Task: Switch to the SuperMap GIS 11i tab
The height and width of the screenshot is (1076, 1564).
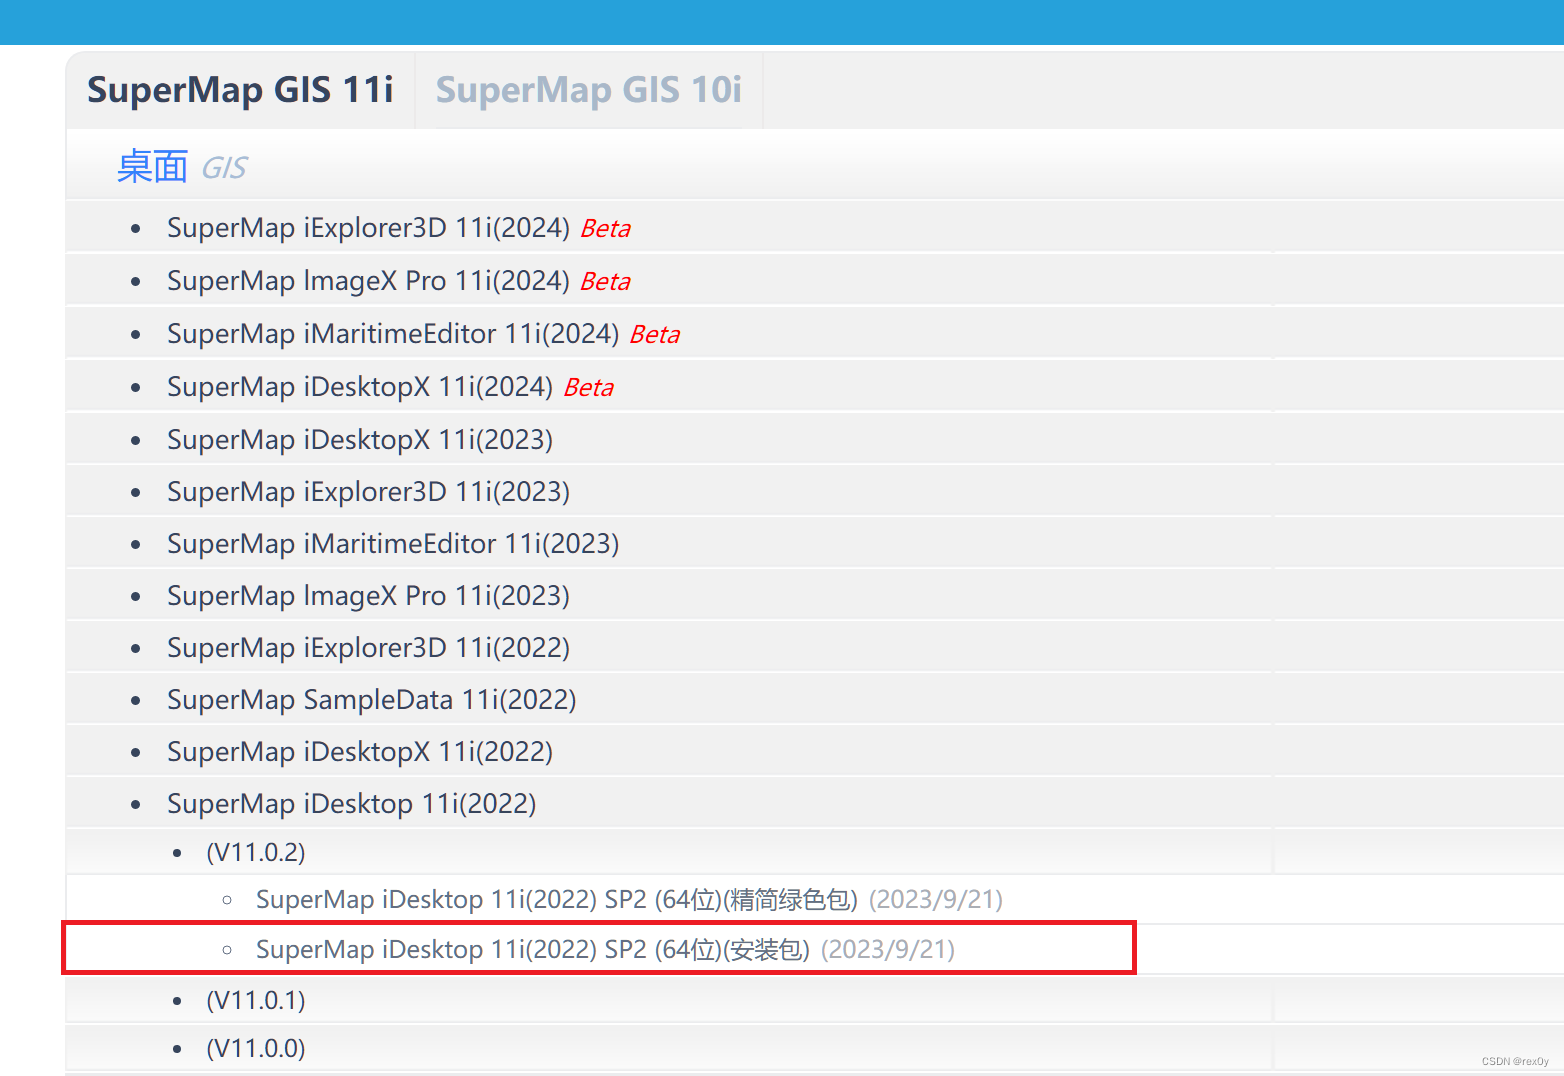Action: pyautogui.click(x=240, y=90)
